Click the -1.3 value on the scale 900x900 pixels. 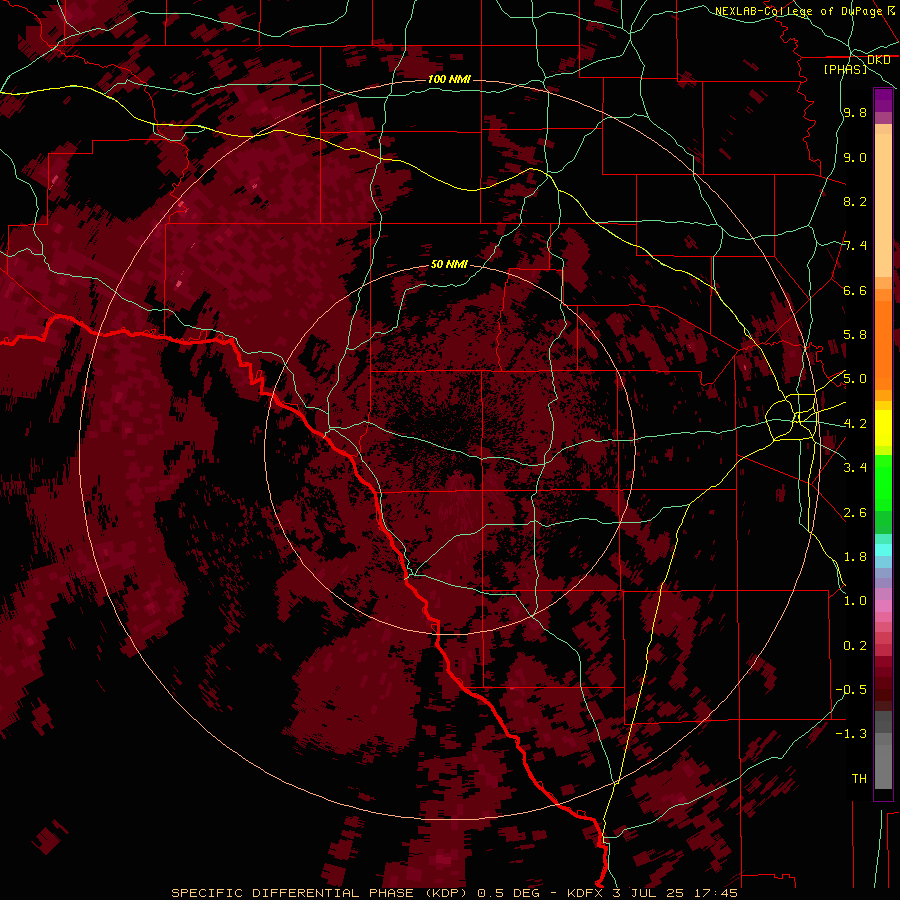tap(851, 734)
